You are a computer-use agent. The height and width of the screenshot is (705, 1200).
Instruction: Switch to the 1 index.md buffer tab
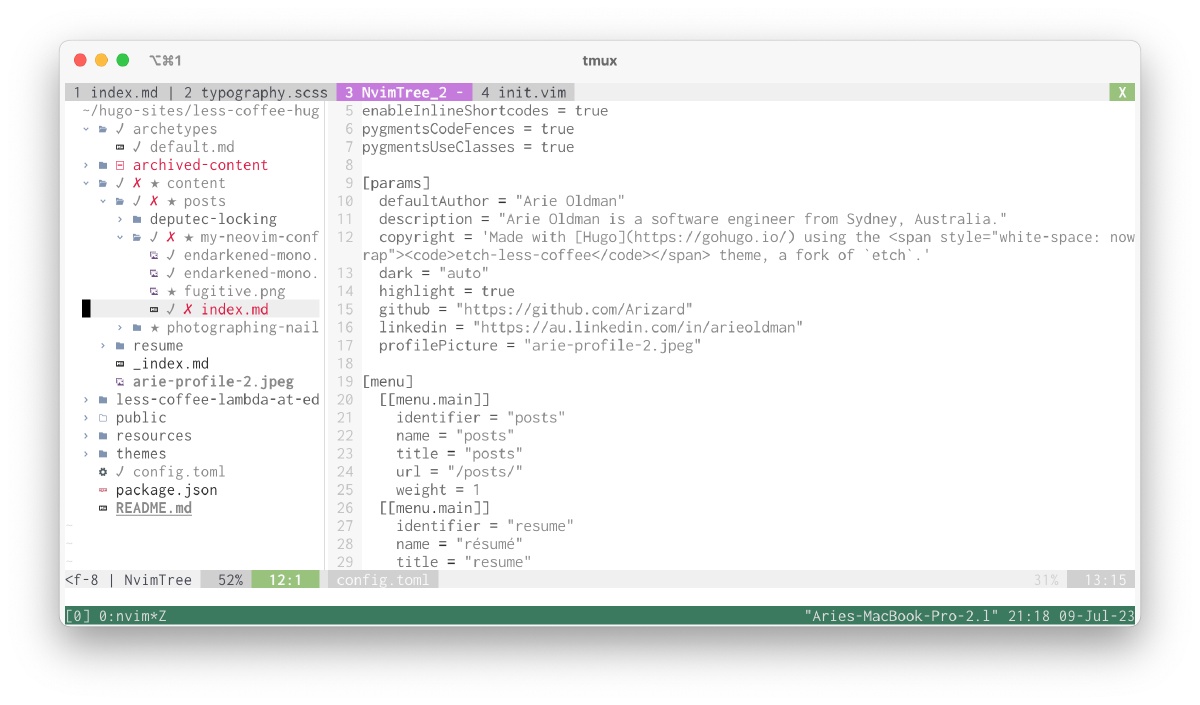coord(115,92)
